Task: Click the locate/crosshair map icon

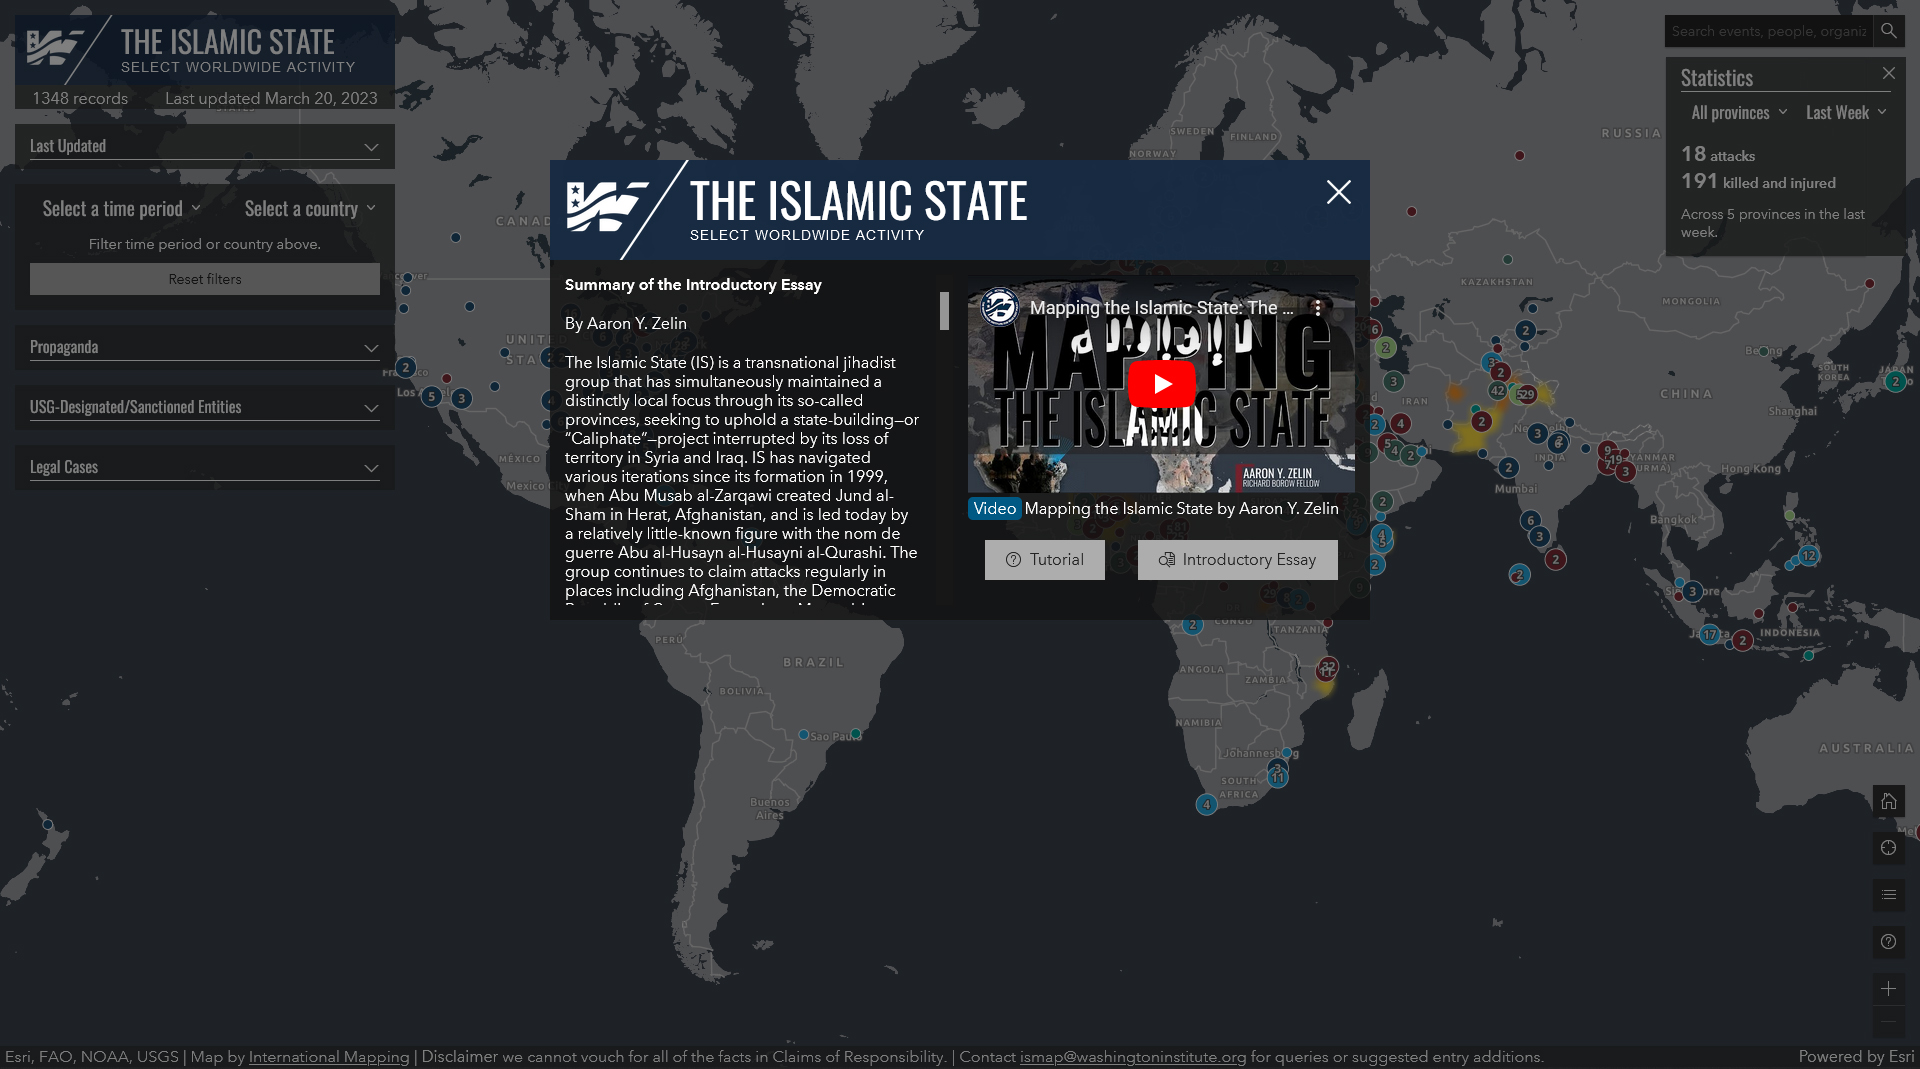Action: tap(1888, 848)
